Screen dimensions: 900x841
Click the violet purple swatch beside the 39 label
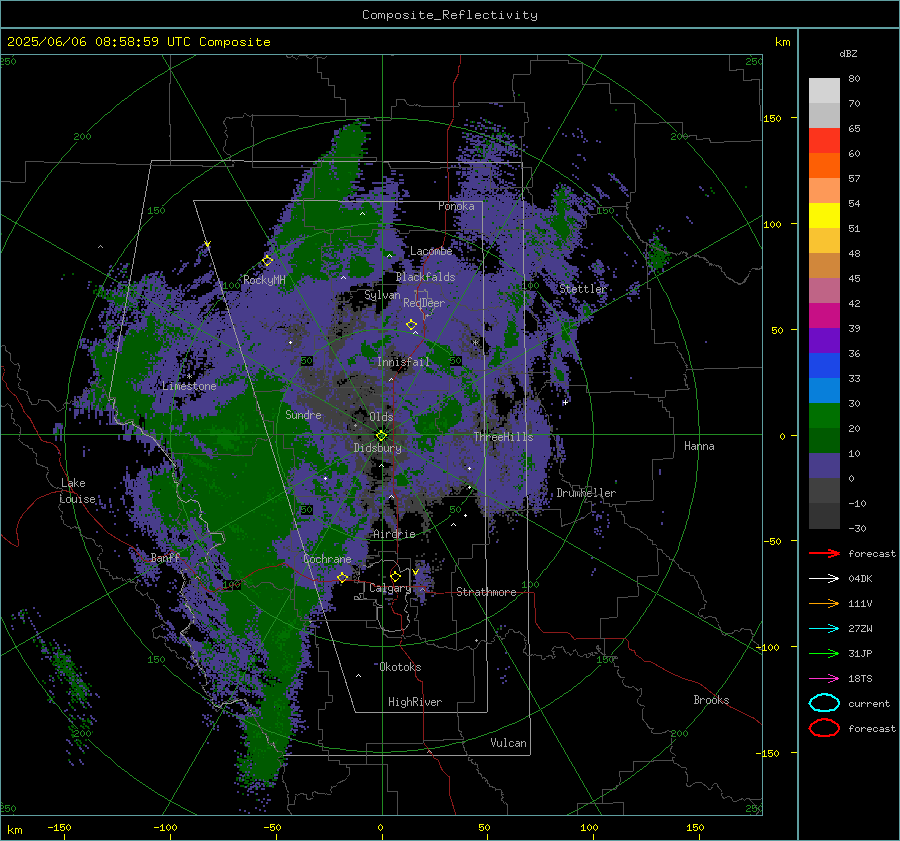[824, 341]
